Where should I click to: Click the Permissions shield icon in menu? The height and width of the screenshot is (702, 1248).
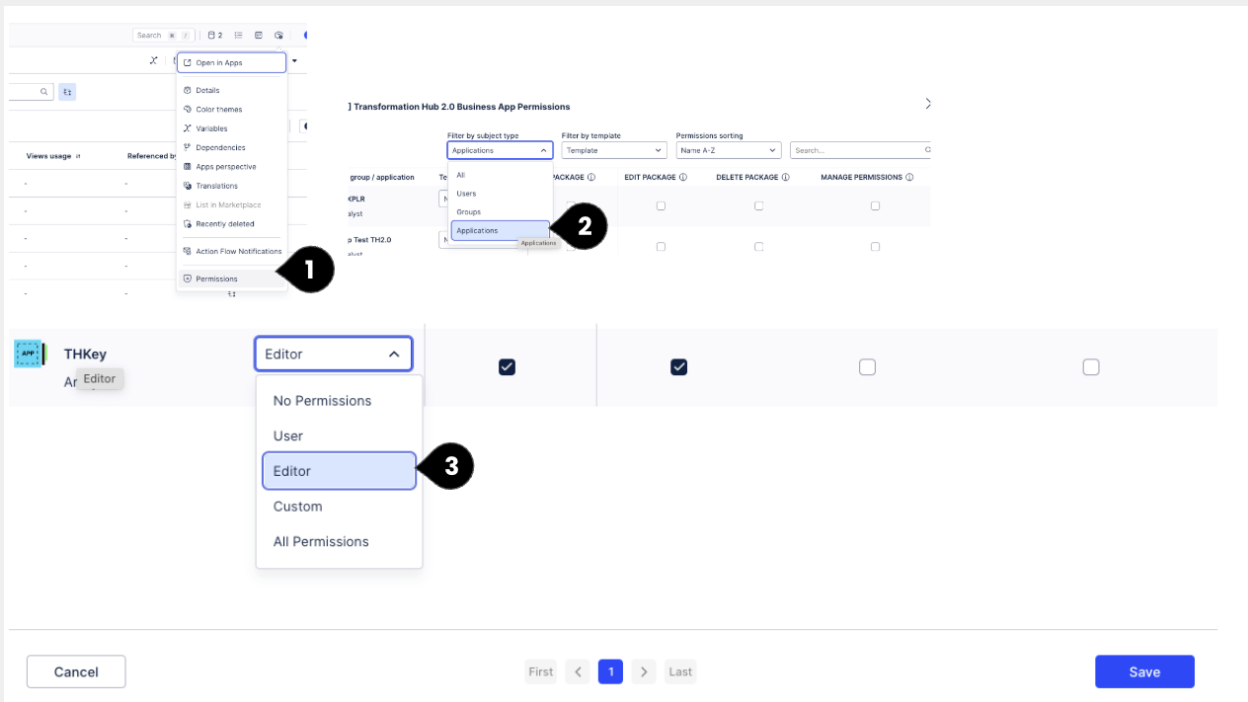187,279
